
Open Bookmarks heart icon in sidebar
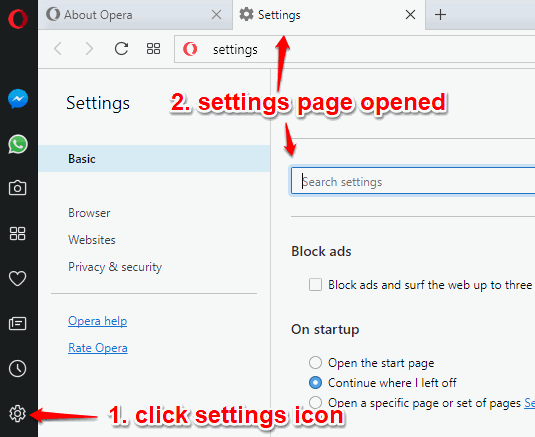pyautogui.click(x=17, y=278)
